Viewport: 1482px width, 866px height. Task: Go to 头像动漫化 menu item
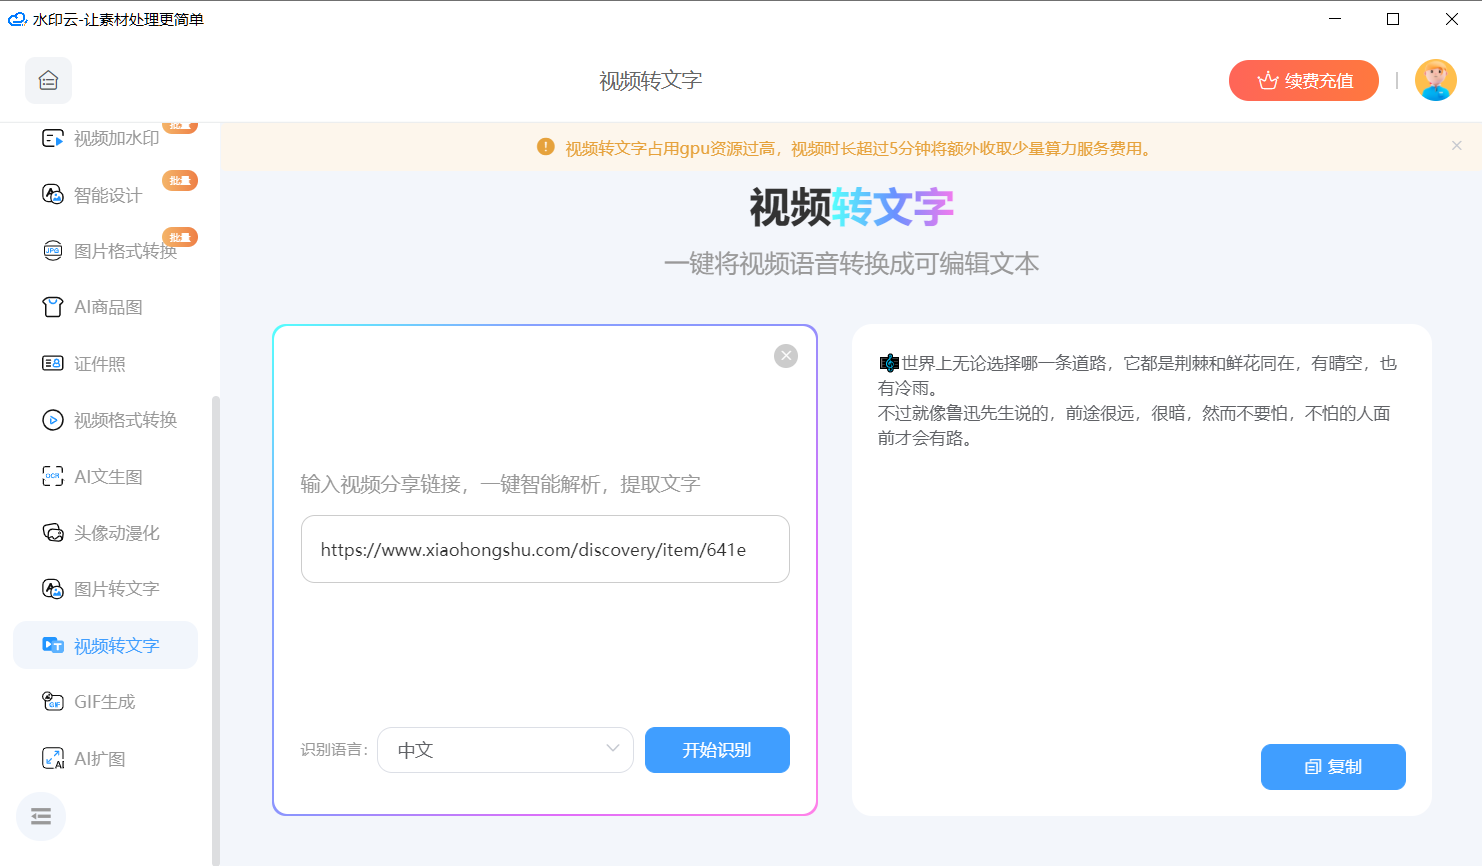coord(116,533)
